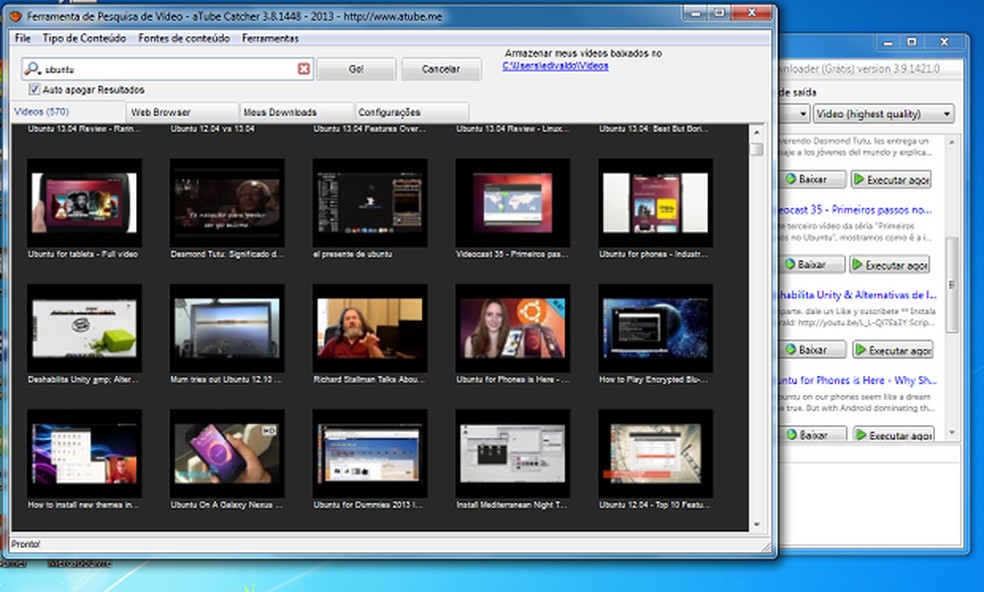Viewport: 984px width, 592px height.
Task: Open the Ferramentas menu
Action: pos(270,37)
